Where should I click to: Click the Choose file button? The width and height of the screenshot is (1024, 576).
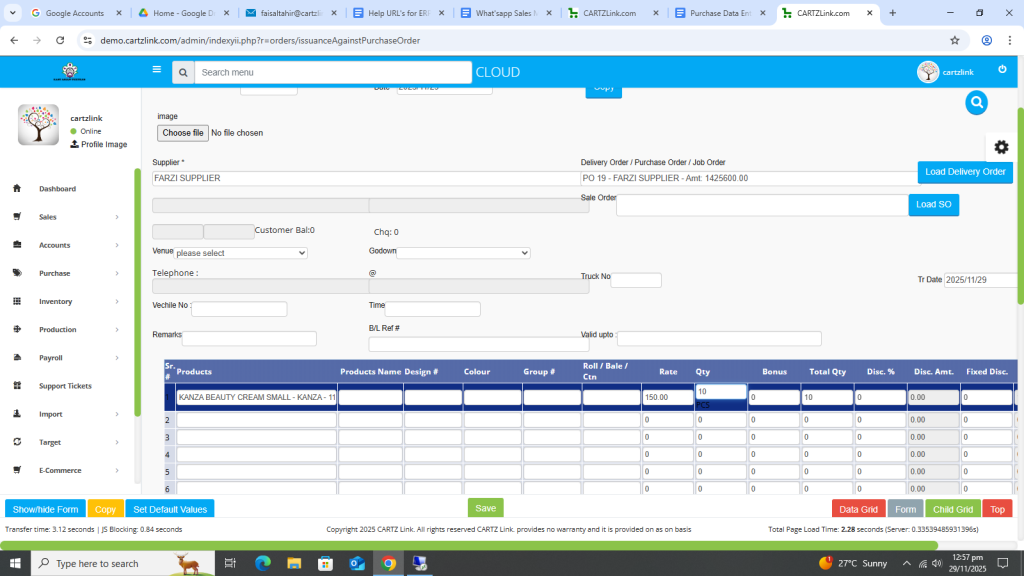click(x=183, y=133)
